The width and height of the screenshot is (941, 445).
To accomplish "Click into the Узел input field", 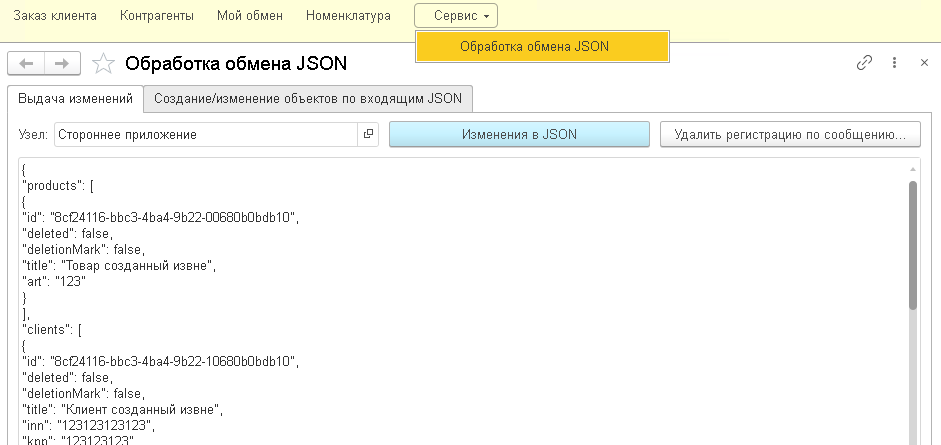I will click(x=205, y=134).
